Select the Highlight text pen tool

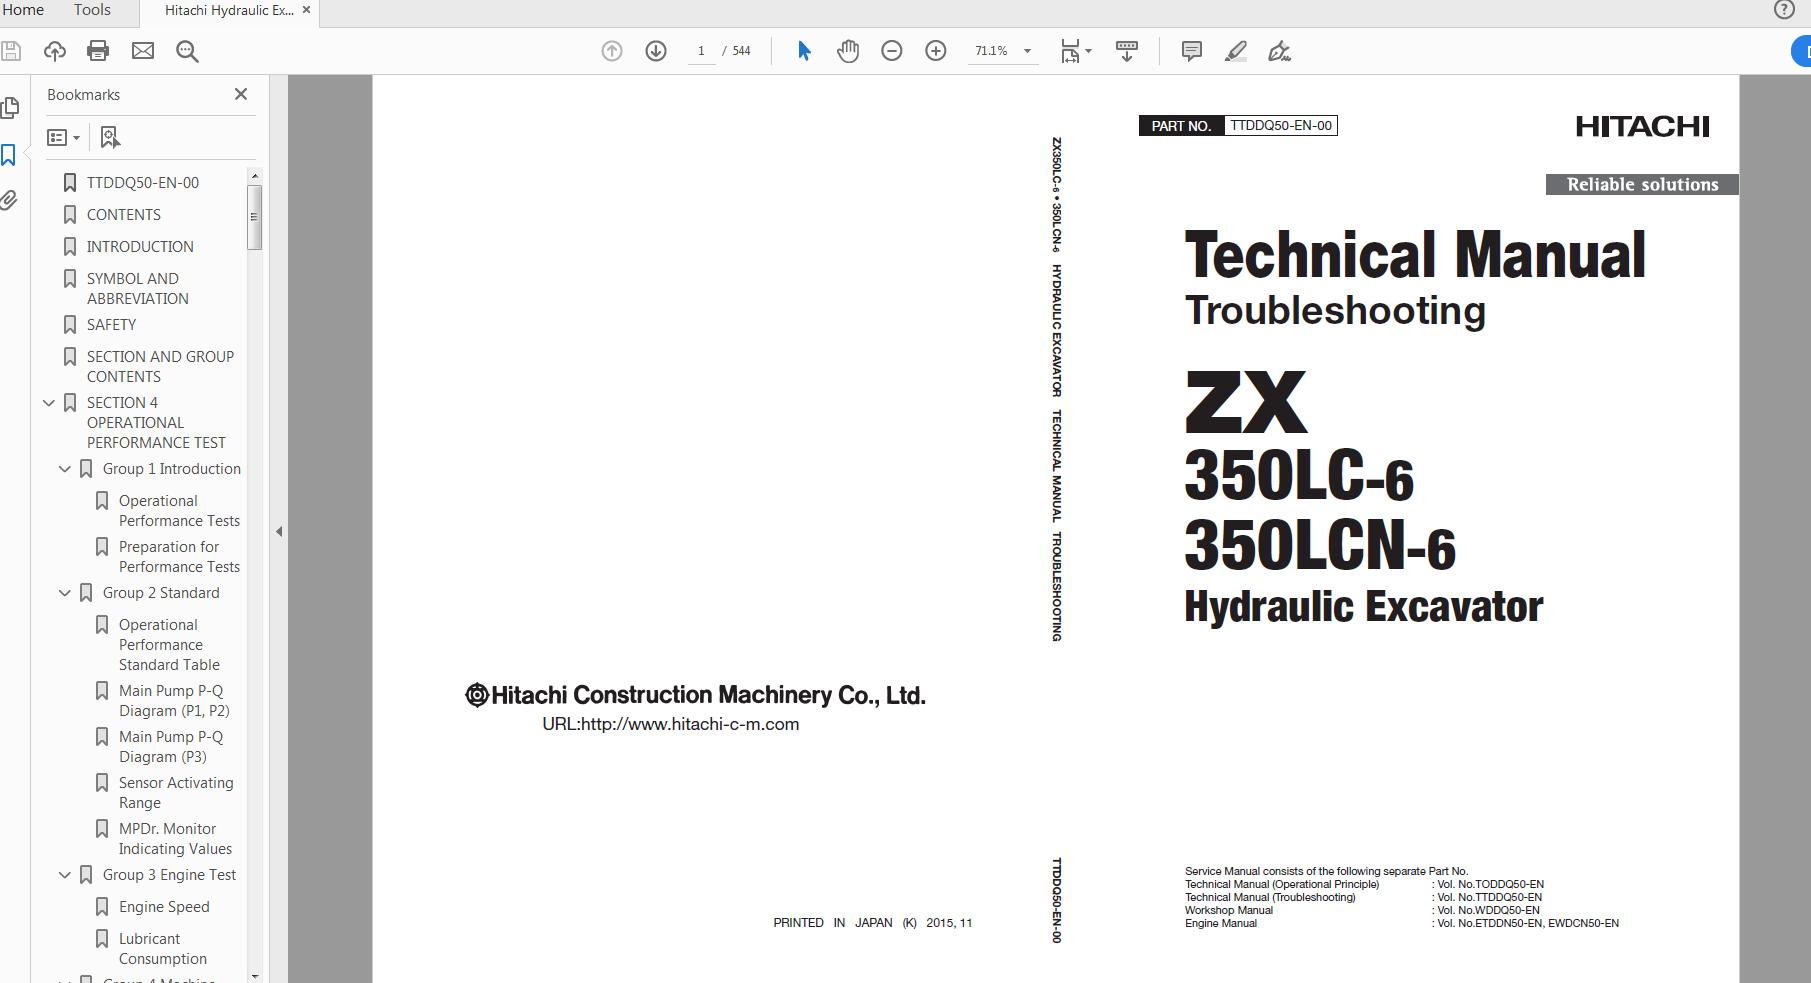click(1236, 51)
